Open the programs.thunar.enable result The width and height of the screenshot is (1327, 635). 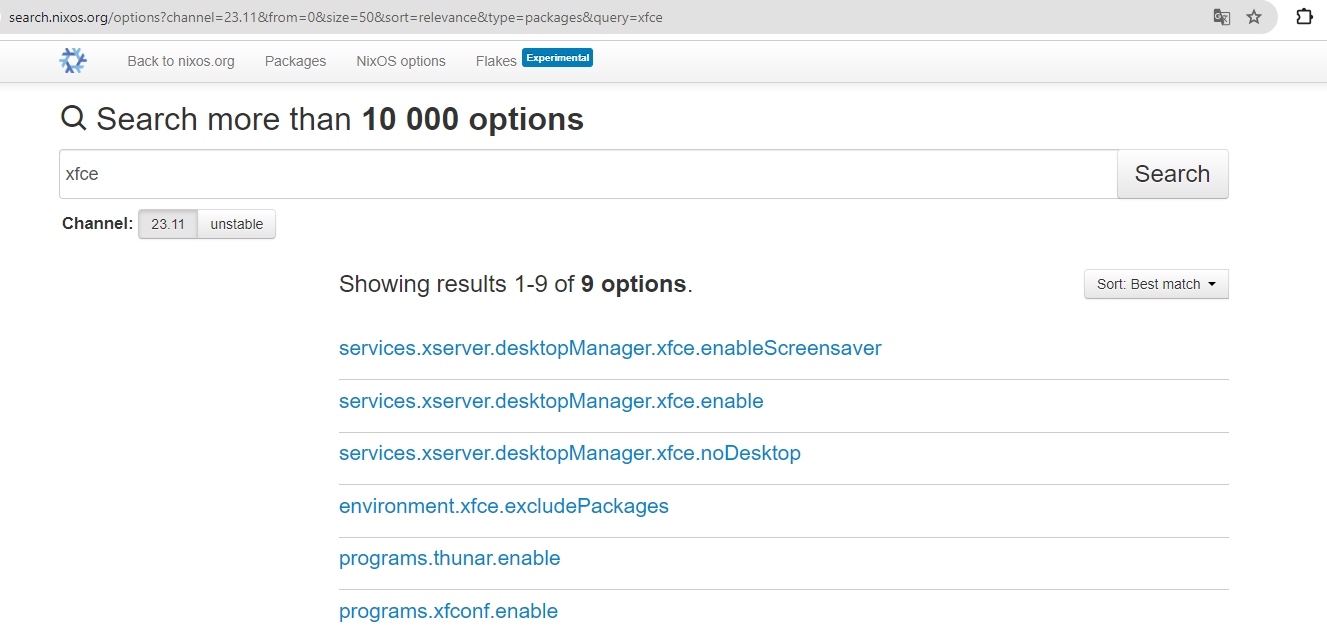pyautogui.click(x=450, y=558)
